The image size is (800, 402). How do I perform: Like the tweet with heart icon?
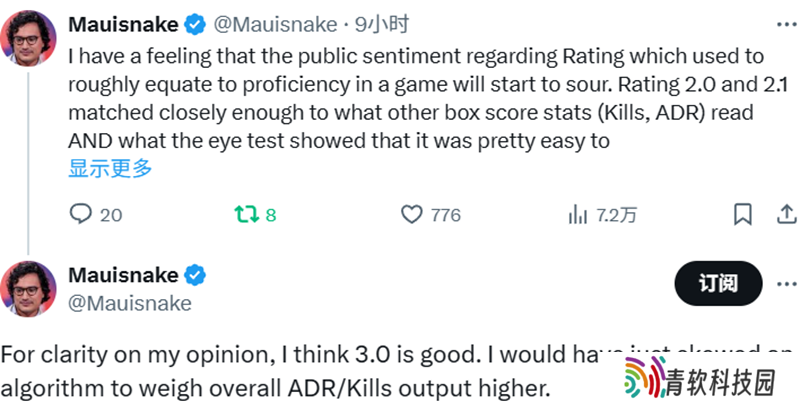(x=411, y=214)
